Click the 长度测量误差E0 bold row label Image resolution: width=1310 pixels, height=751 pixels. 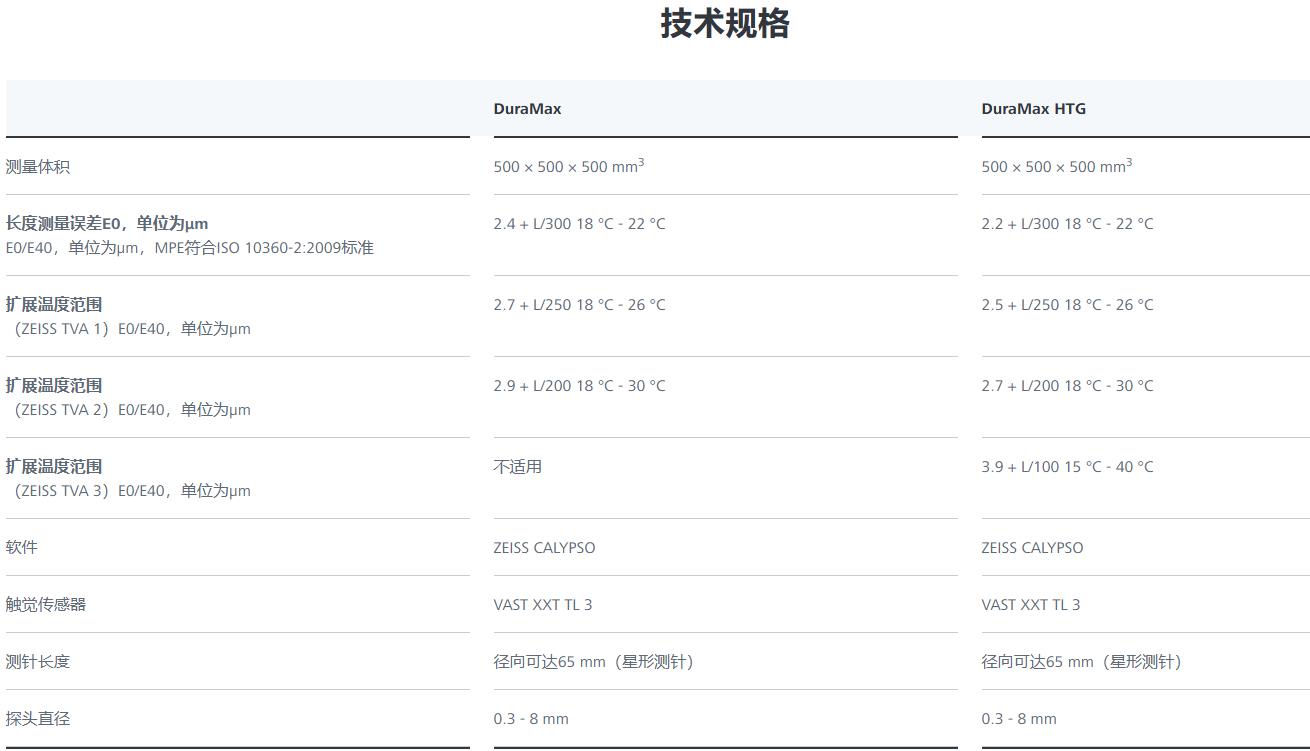coord(107,224)
